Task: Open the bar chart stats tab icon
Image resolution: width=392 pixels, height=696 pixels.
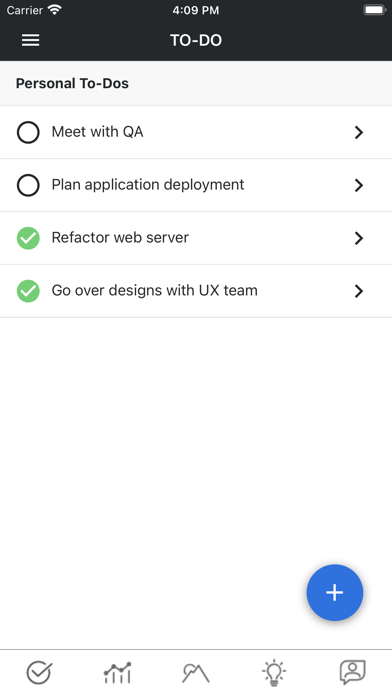Action: pos(118,672)
